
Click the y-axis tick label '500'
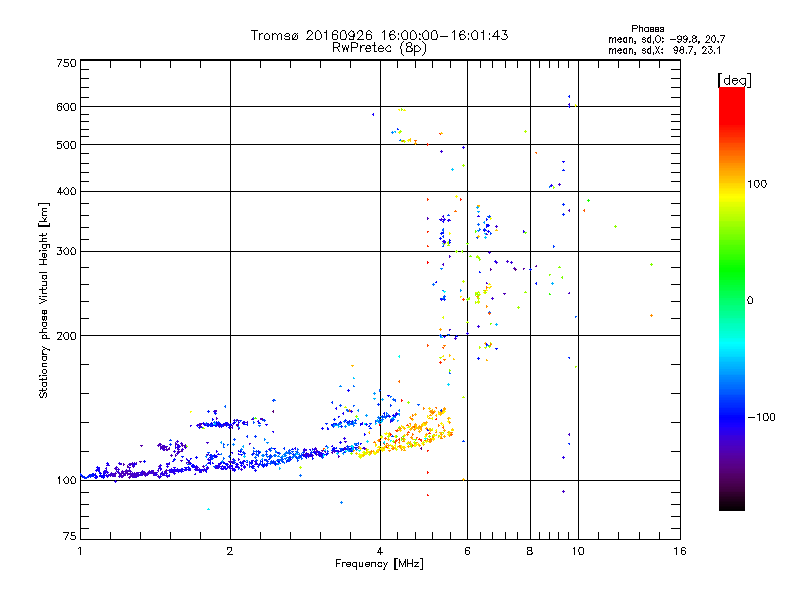click(66, 145)
